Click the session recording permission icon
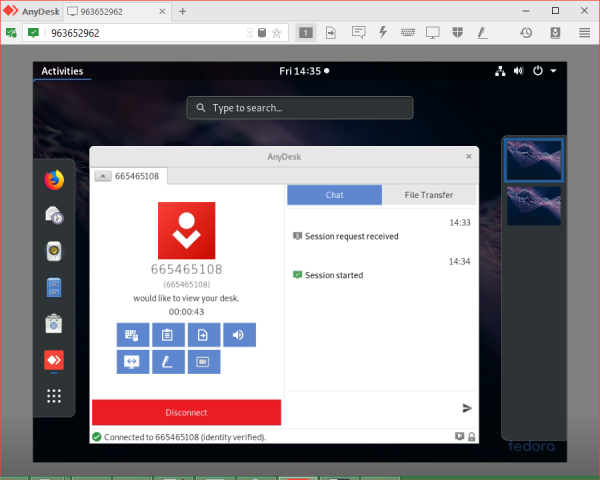600x480 pixels. coord(203,361)
